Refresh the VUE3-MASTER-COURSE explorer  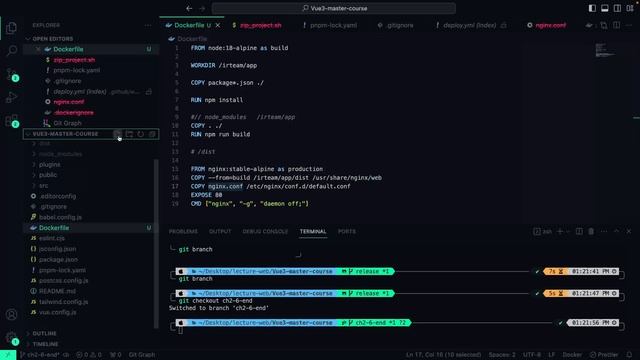point(140,134)
